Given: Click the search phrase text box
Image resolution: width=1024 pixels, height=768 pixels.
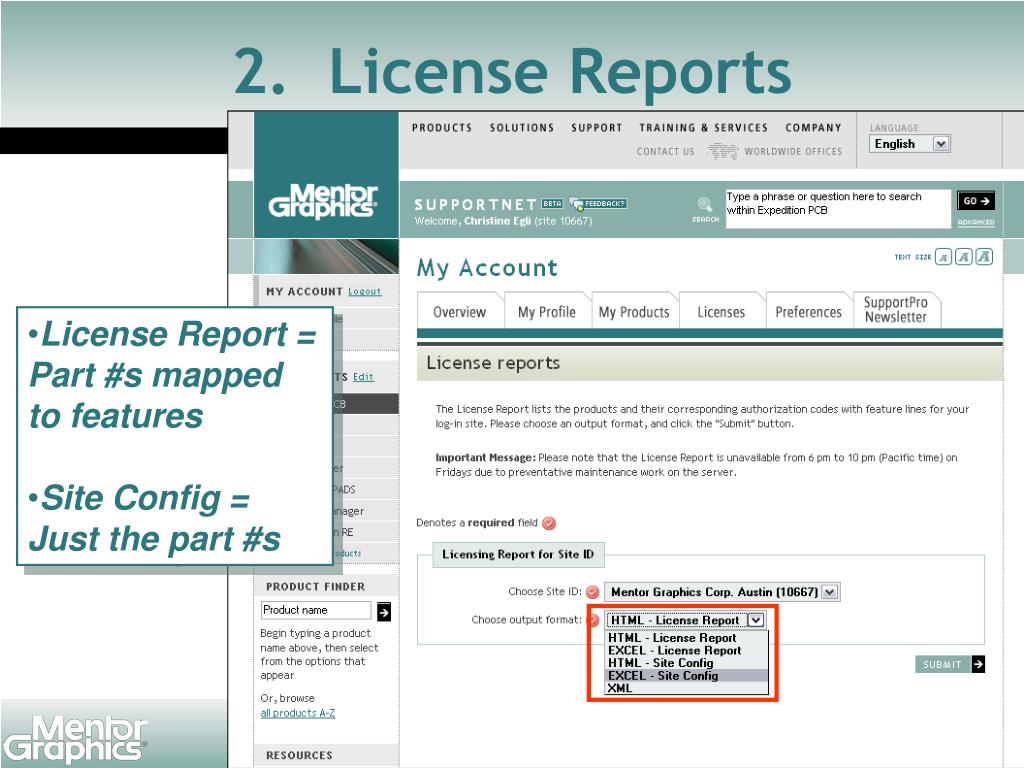Looking at the screenshot, I should pyautogui.click(x=838, y=208).
